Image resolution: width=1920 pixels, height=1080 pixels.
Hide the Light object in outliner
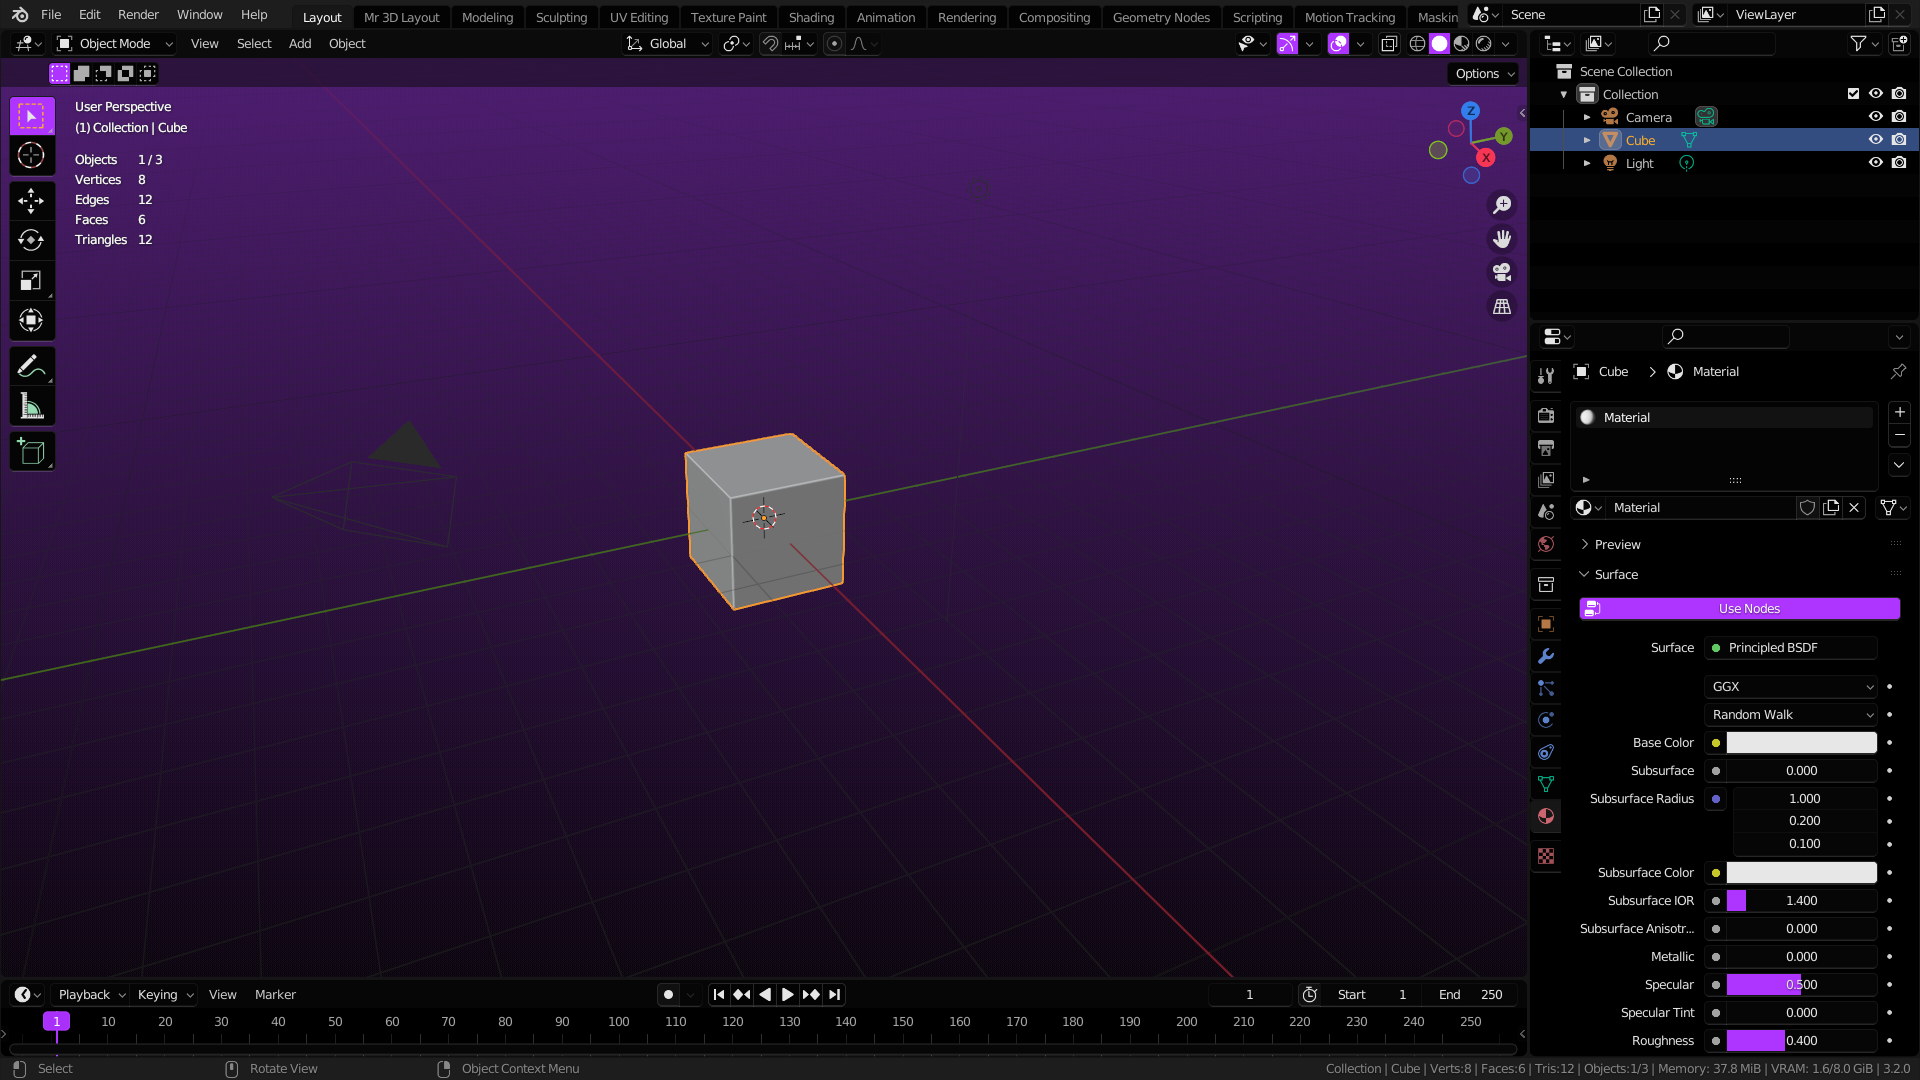pos(1876,162)
